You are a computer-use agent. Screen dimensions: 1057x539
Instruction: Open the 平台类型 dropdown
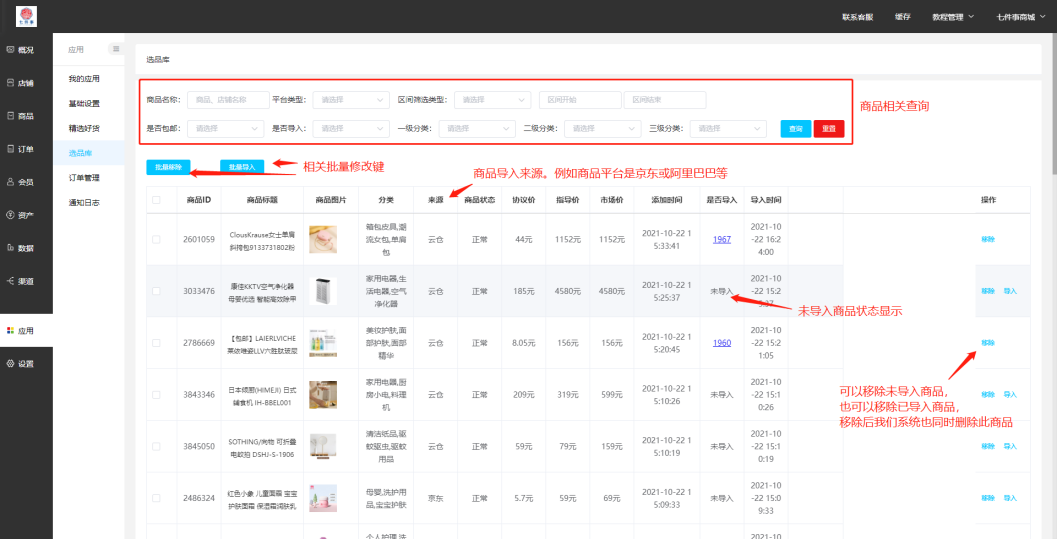[x=351, y=100]
